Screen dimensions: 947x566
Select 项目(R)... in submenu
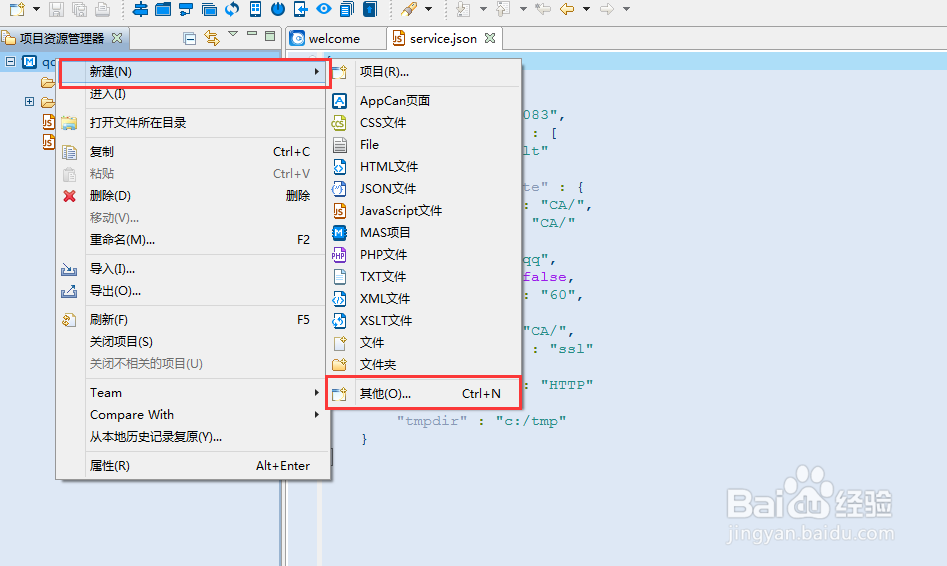(x=425, y=72)
